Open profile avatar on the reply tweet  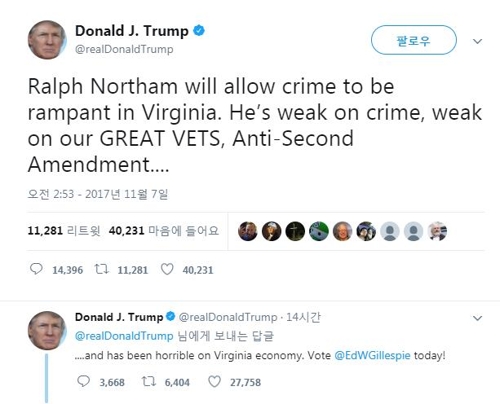tap(47, 331)
